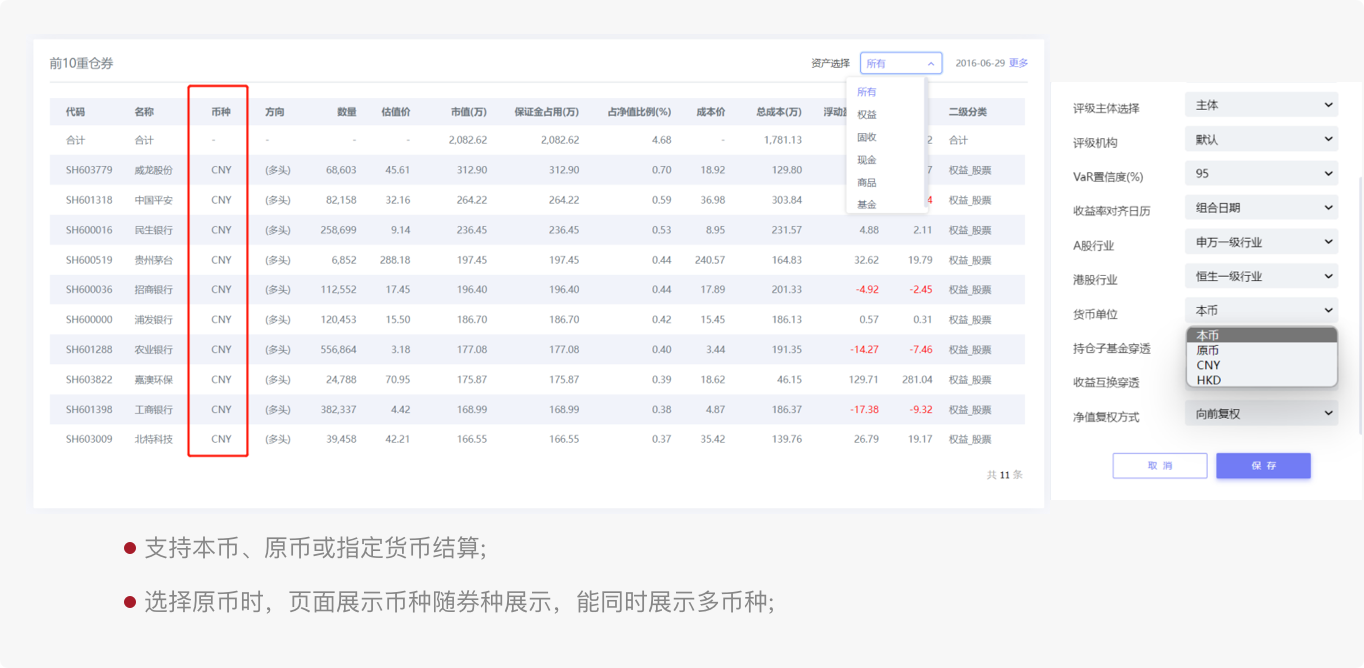1364x668 pixels.
Task: Click the 保存 button
Action: pos(1263,466)
